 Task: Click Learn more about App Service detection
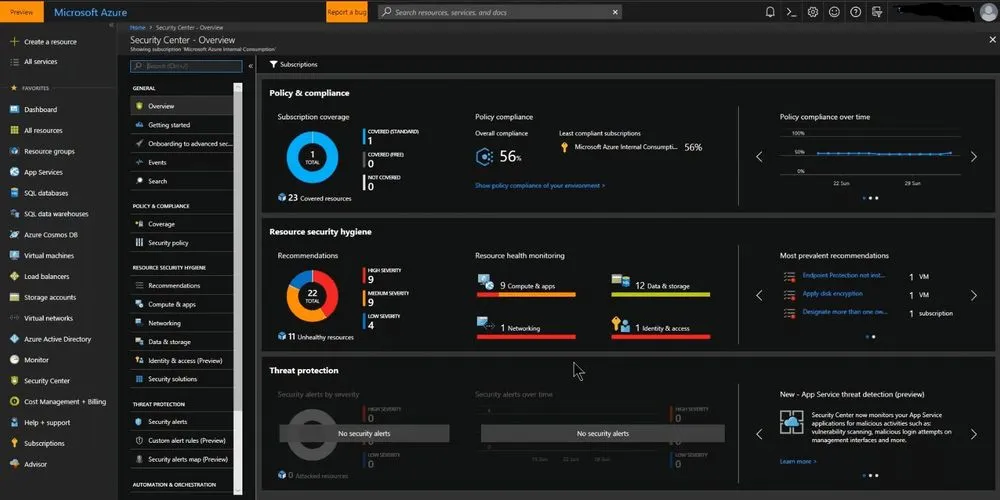coord(798,461)
